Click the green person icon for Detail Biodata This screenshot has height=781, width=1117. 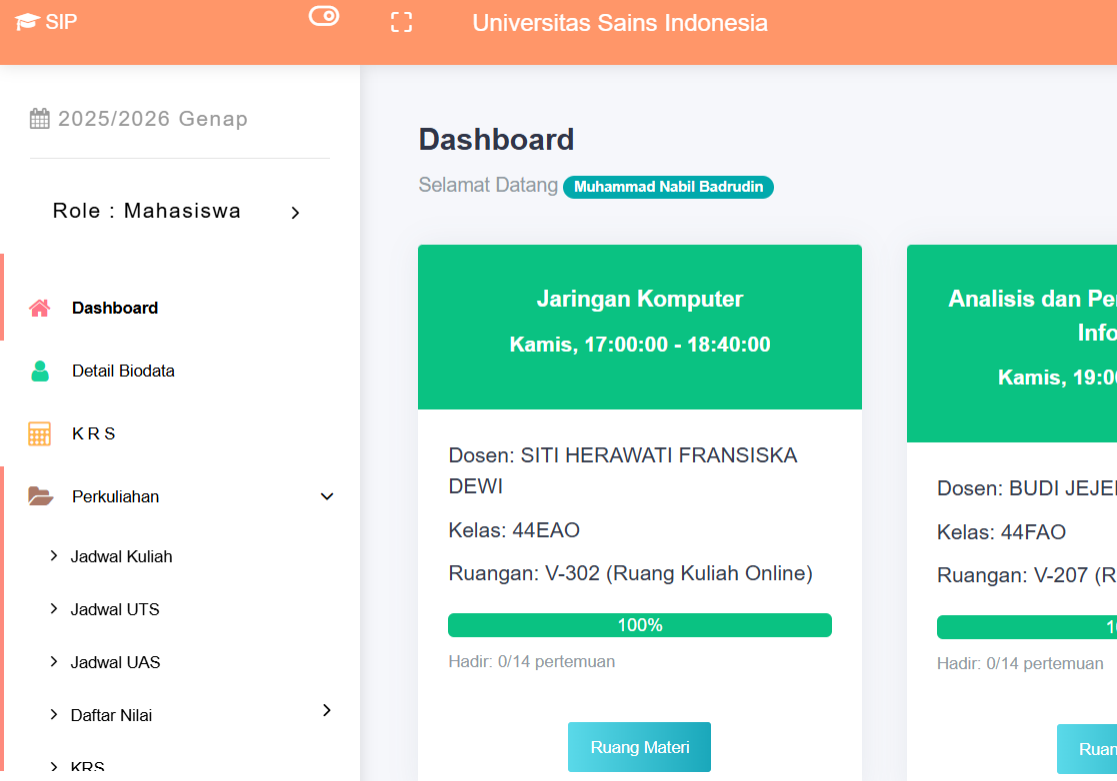pos(40,371)
